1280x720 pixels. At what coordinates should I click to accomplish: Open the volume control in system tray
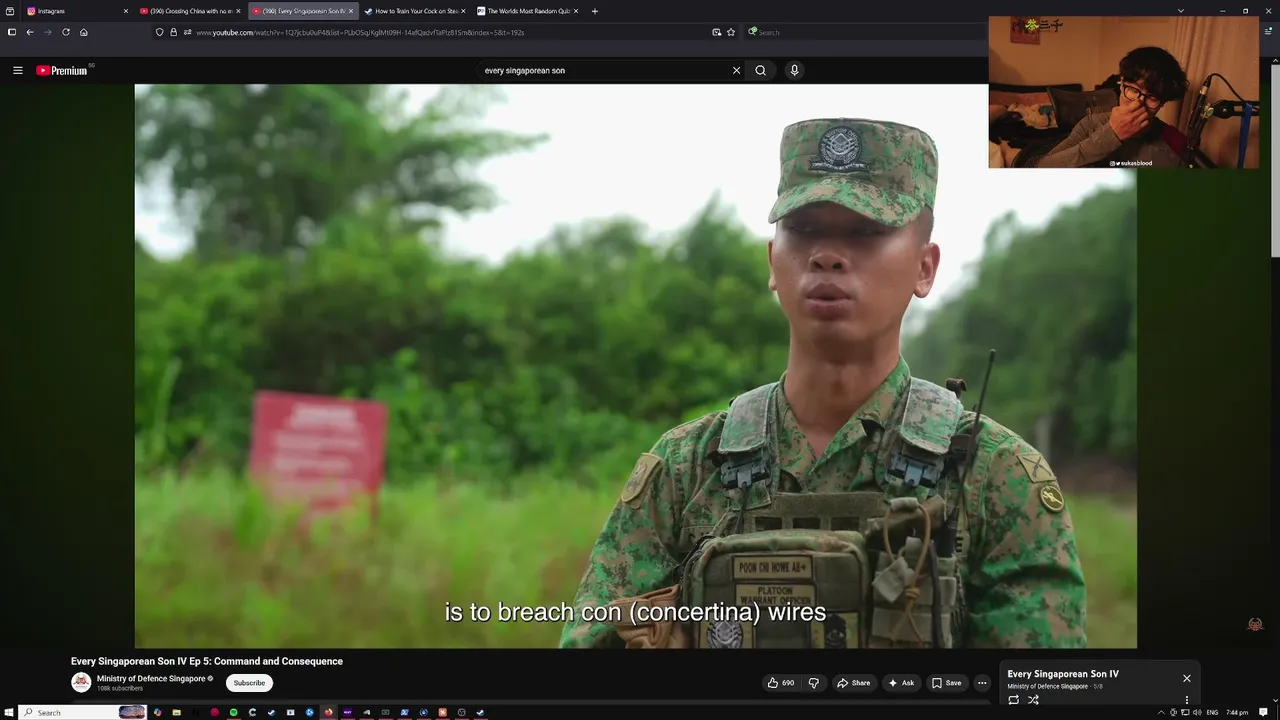coord(1197,712)
